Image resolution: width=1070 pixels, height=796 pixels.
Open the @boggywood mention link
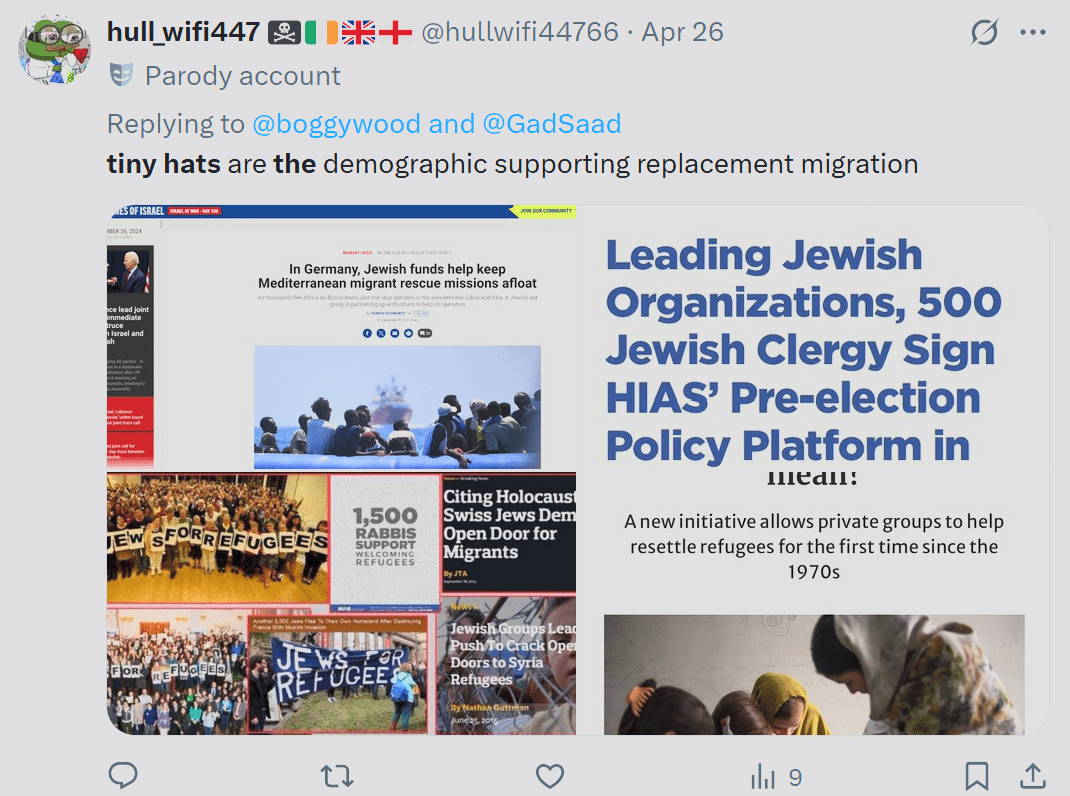[x=336, y=124]
